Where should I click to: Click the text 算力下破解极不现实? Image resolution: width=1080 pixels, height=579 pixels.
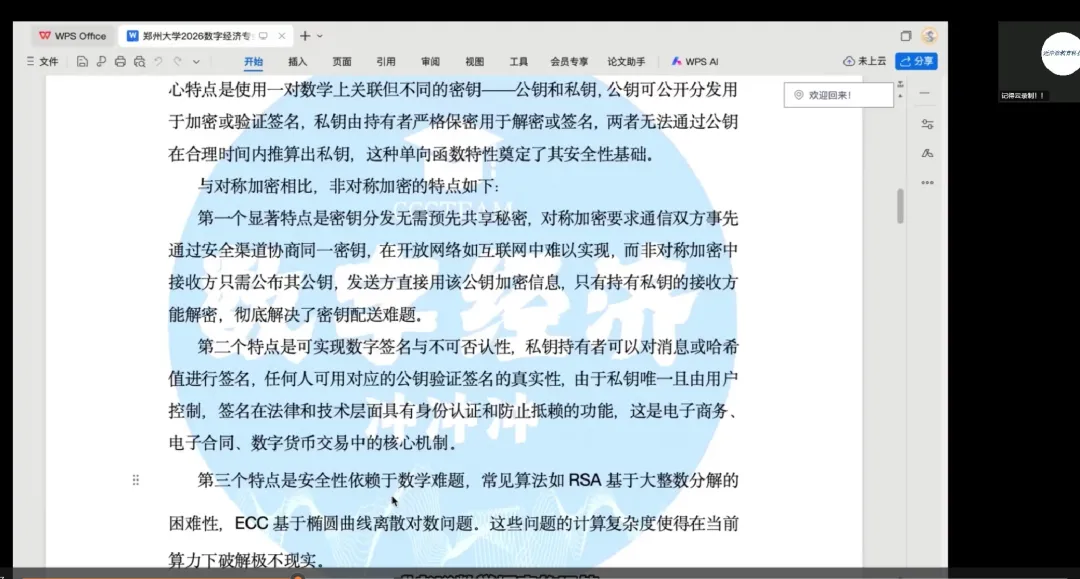pyautogui.click(x=242, y=560)
